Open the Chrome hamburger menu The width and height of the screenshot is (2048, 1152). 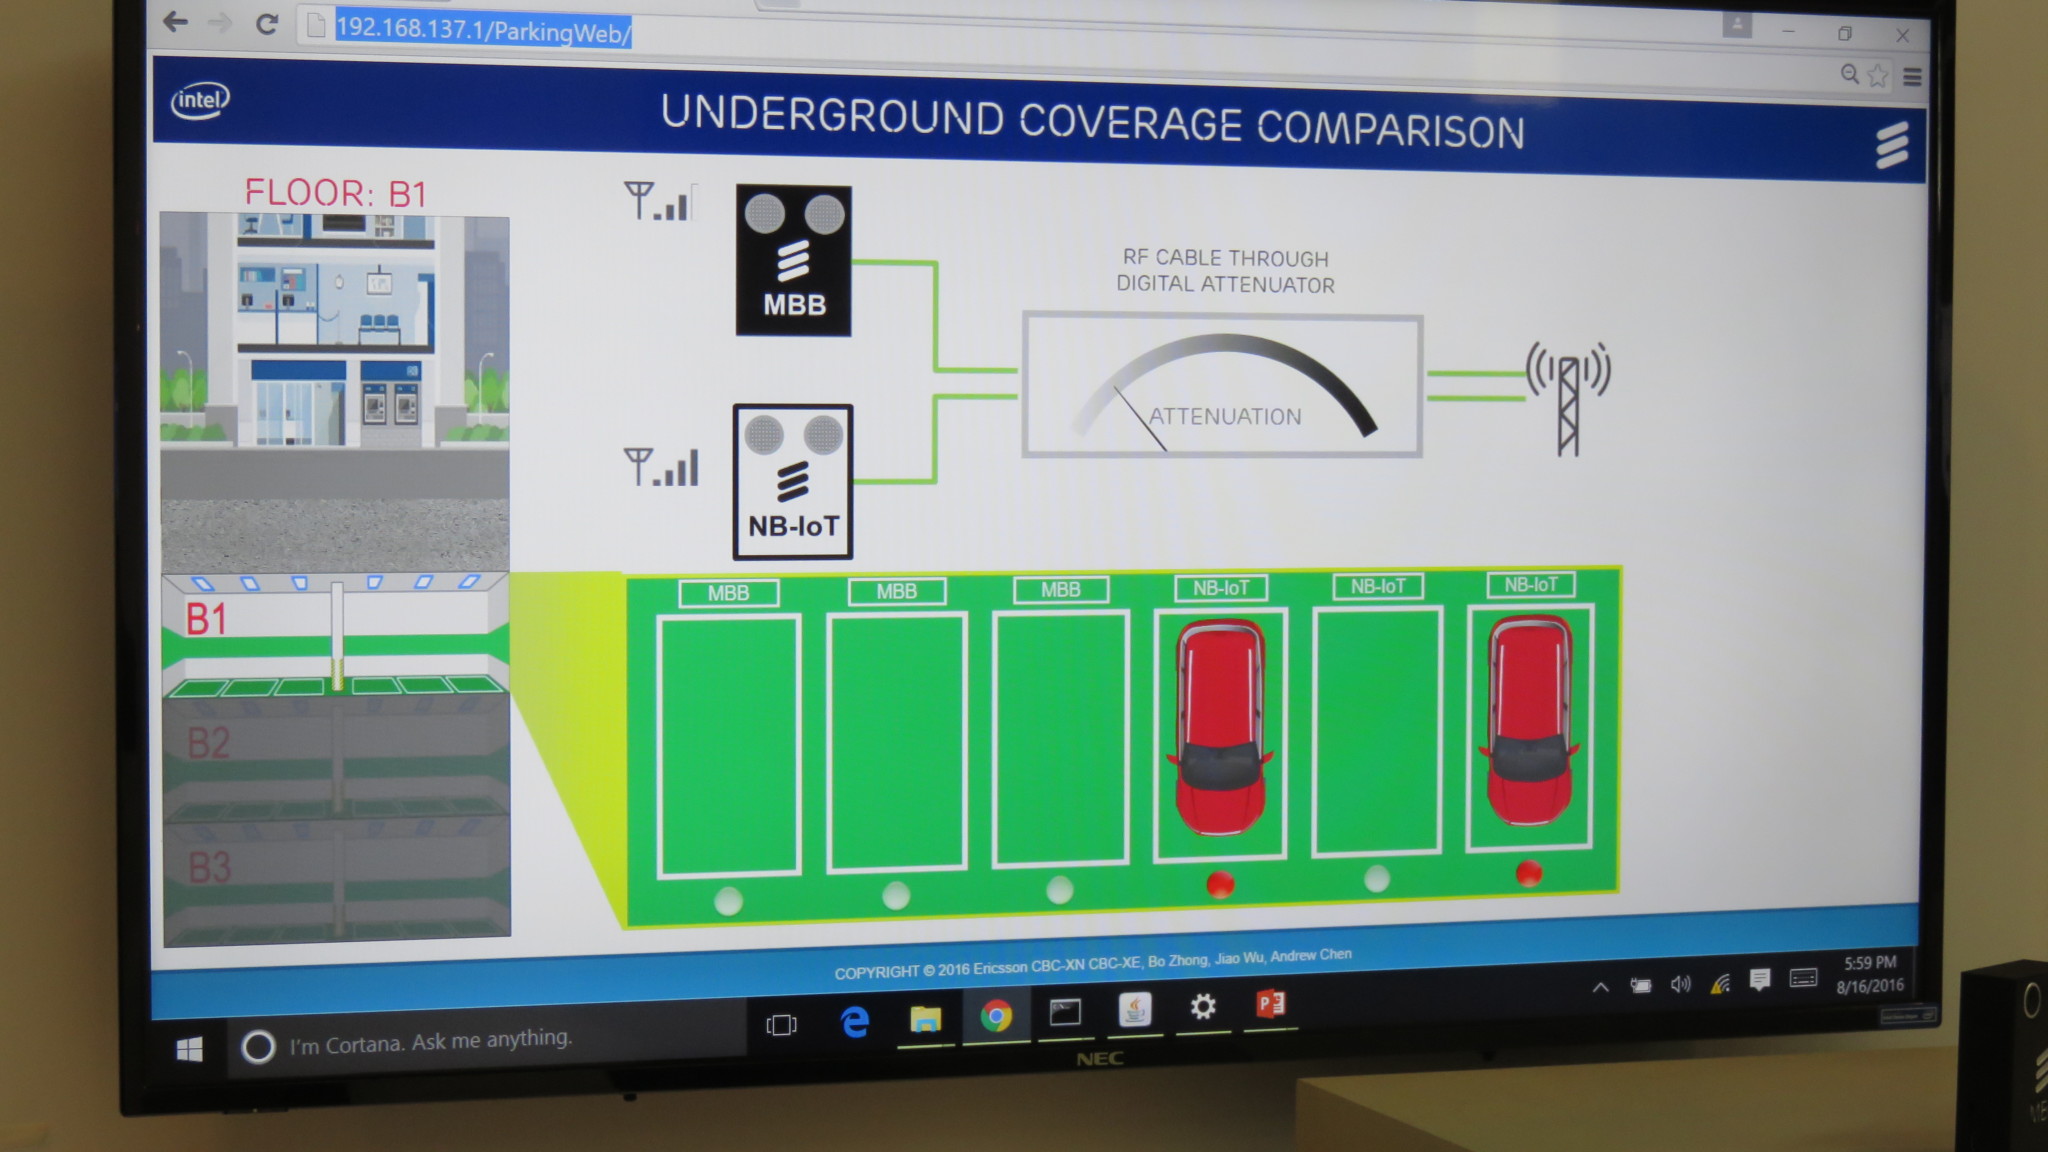pos(1912,77)
